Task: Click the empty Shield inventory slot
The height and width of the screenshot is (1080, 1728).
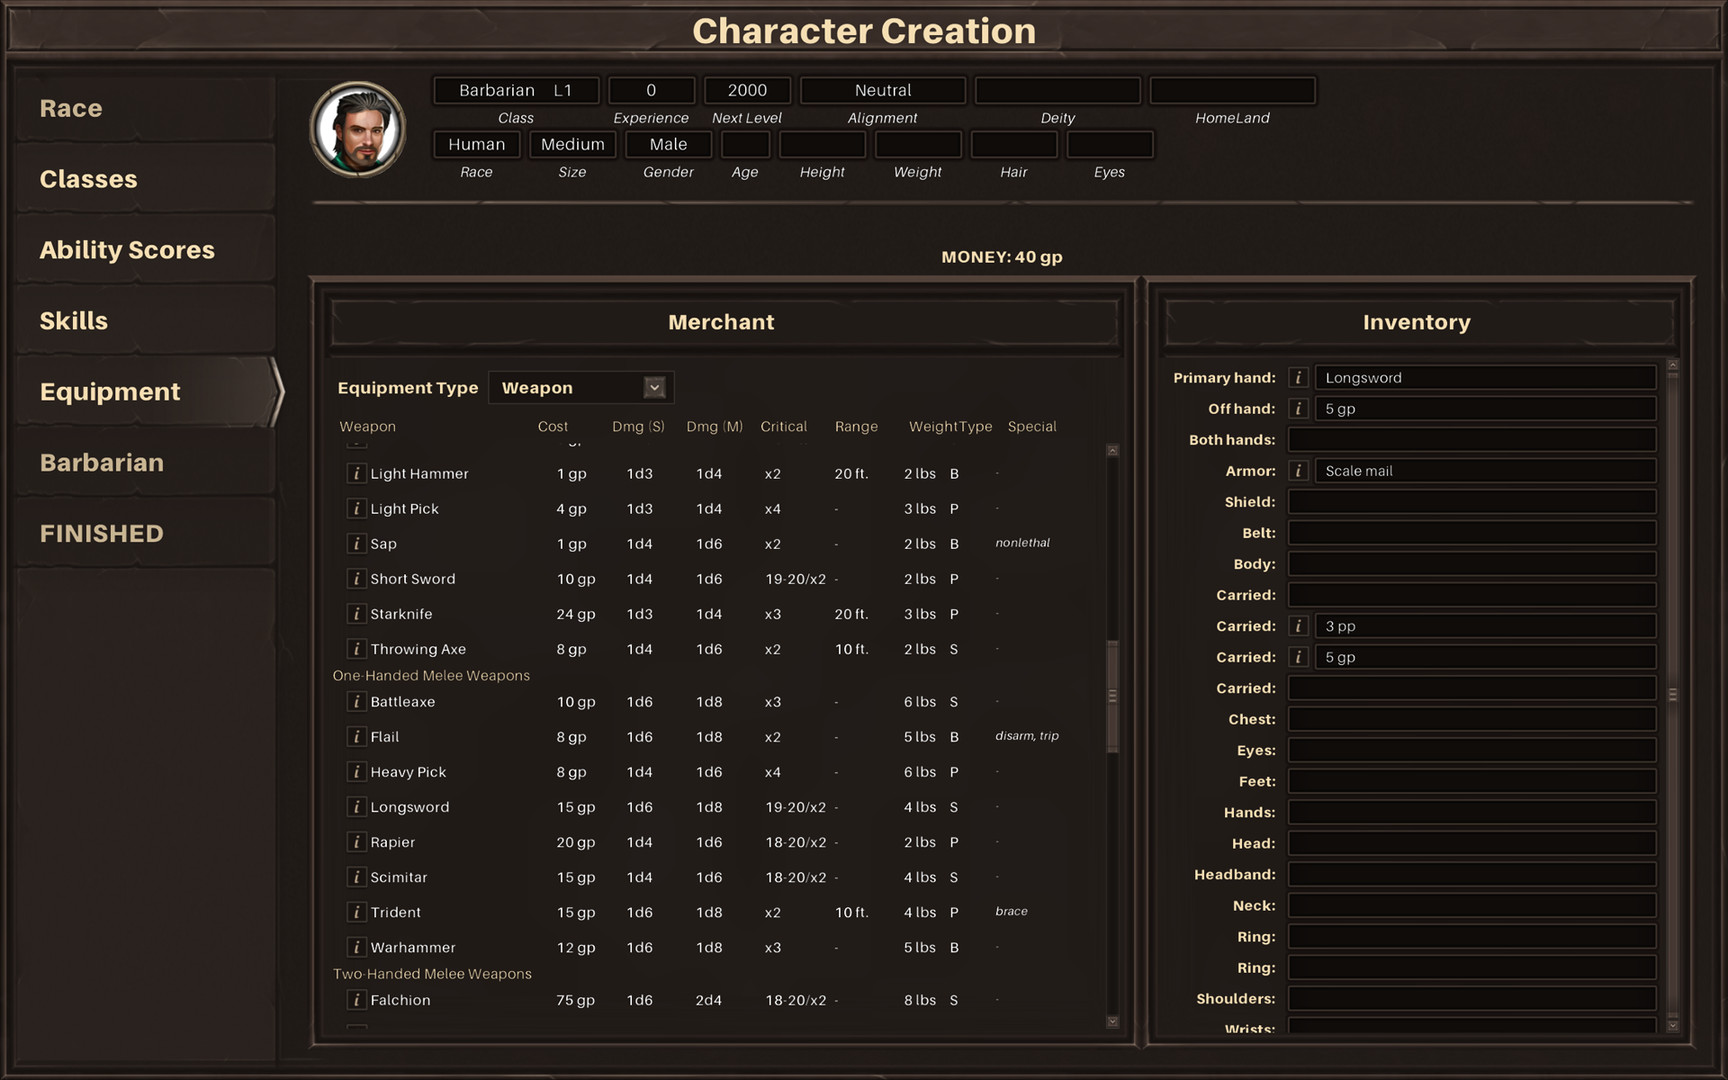Action: [1470, 501]
